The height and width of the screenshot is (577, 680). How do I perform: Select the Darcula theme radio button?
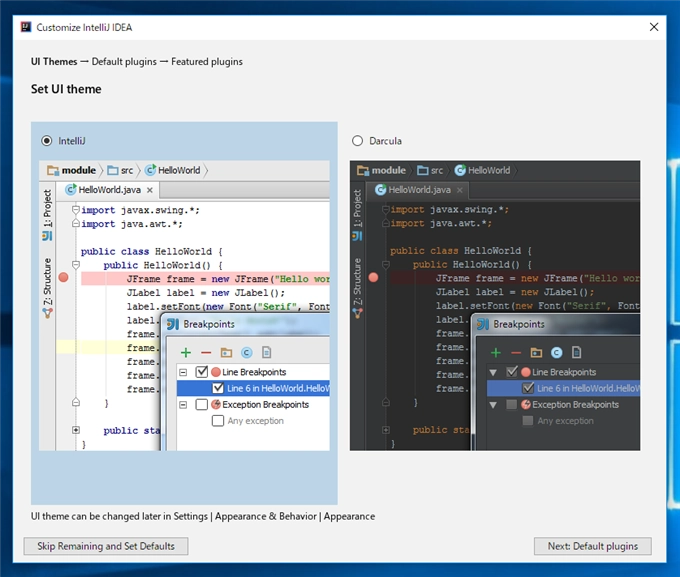pos(357,141)
